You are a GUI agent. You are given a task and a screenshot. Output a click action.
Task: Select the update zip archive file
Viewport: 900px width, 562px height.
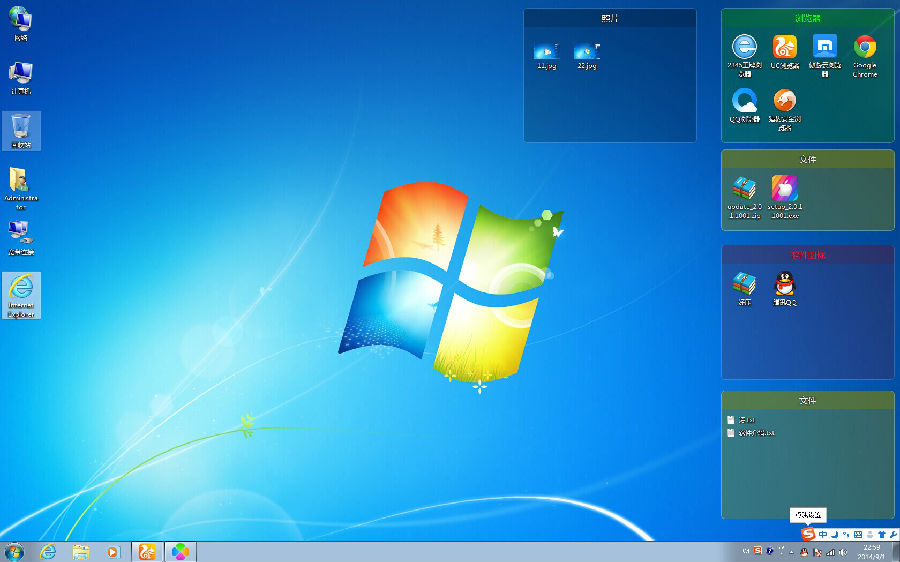744,197
